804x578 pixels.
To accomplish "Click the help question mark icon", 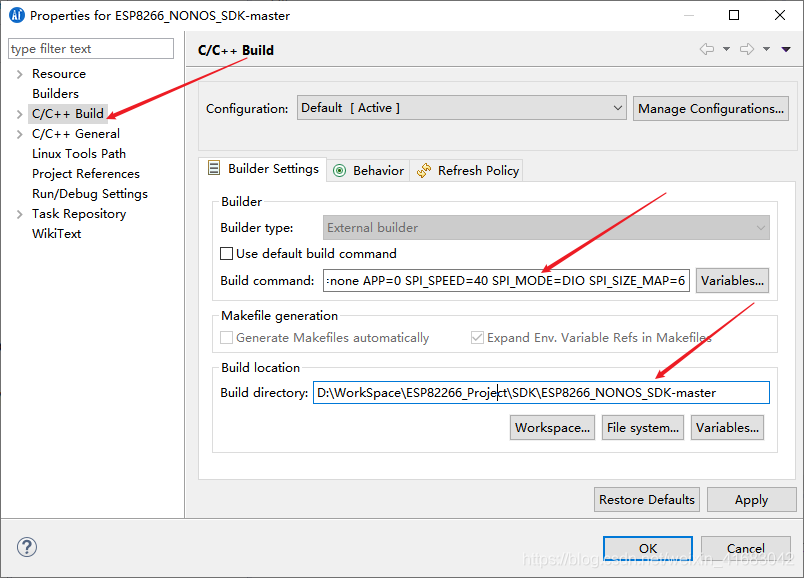I will [27, 547].
